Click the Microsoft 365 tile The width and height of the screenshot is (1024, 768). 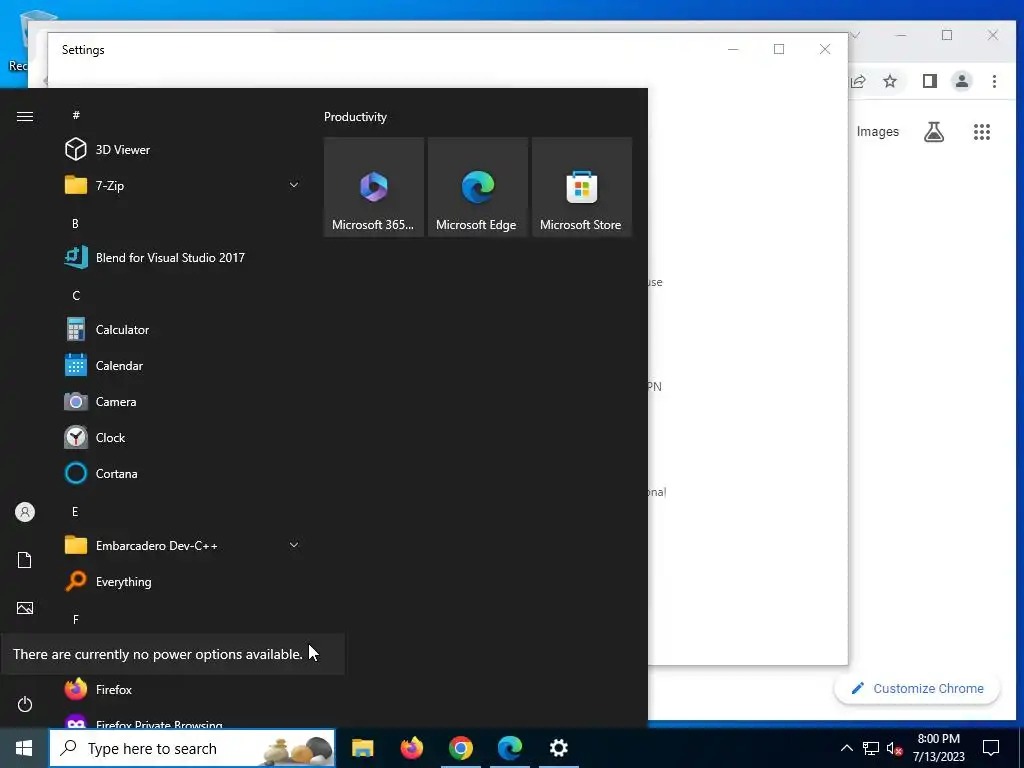click(374, 187)
